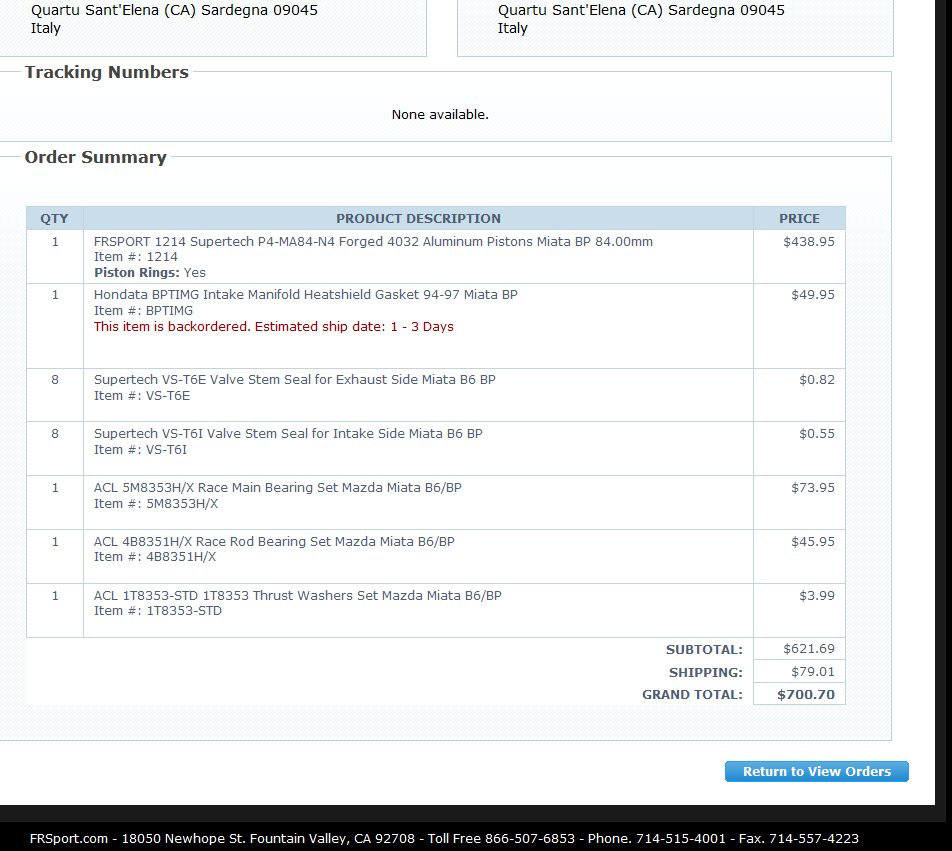
Task: Select ACL Race Main Bearing Set description
Action: pyautogui.click(x=277, y=487)
